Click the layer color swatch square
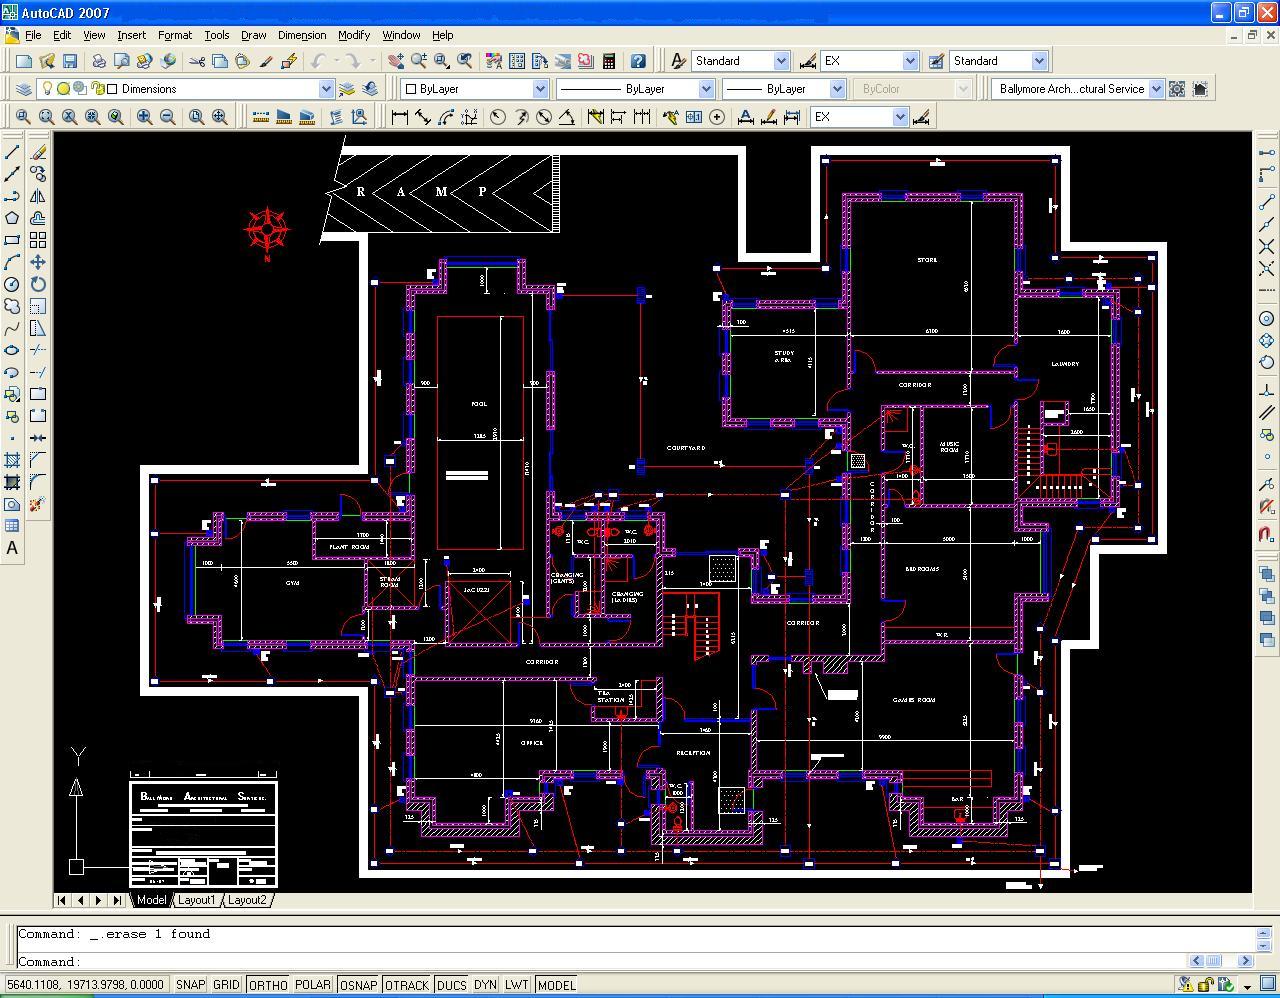Viewport: 1280px width, 998px height. (x=112, y=89)
